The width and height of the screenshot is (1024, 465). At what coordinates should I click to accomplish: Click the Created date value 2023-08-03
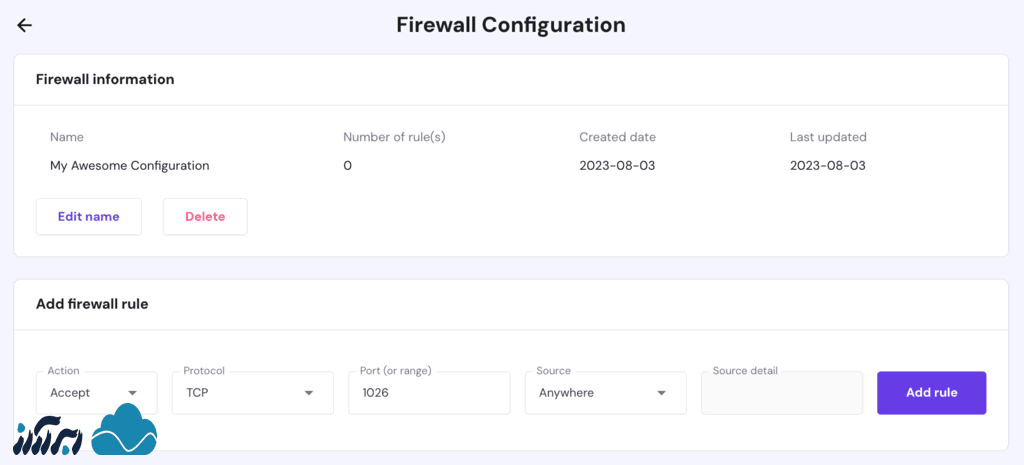(x=617, y=165)
